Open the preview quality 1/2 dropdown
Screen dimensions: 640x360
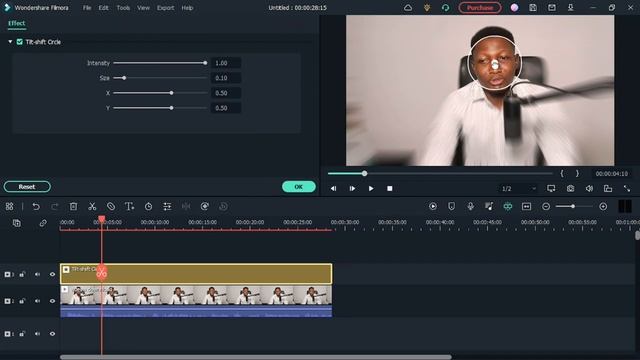coord(518,188)
